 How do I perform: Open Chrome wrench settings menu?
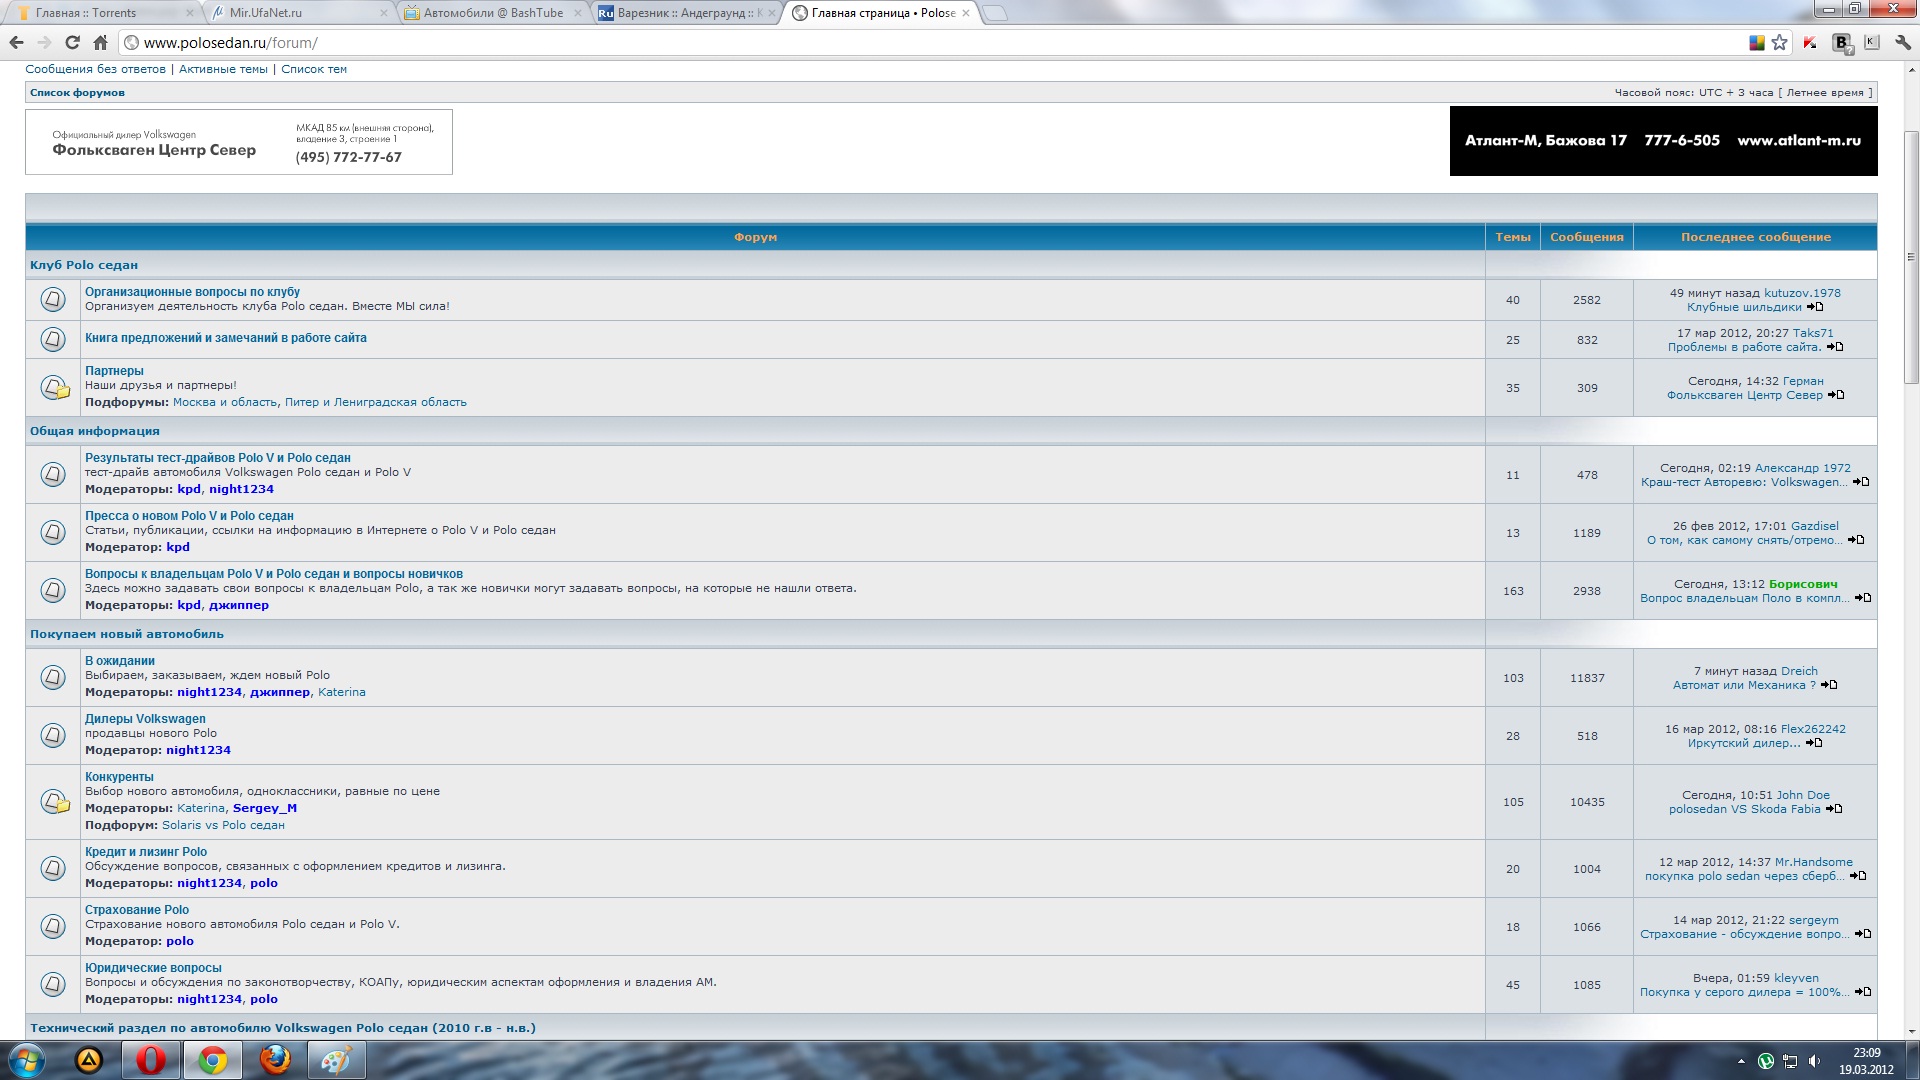(x=1903, y=43)
